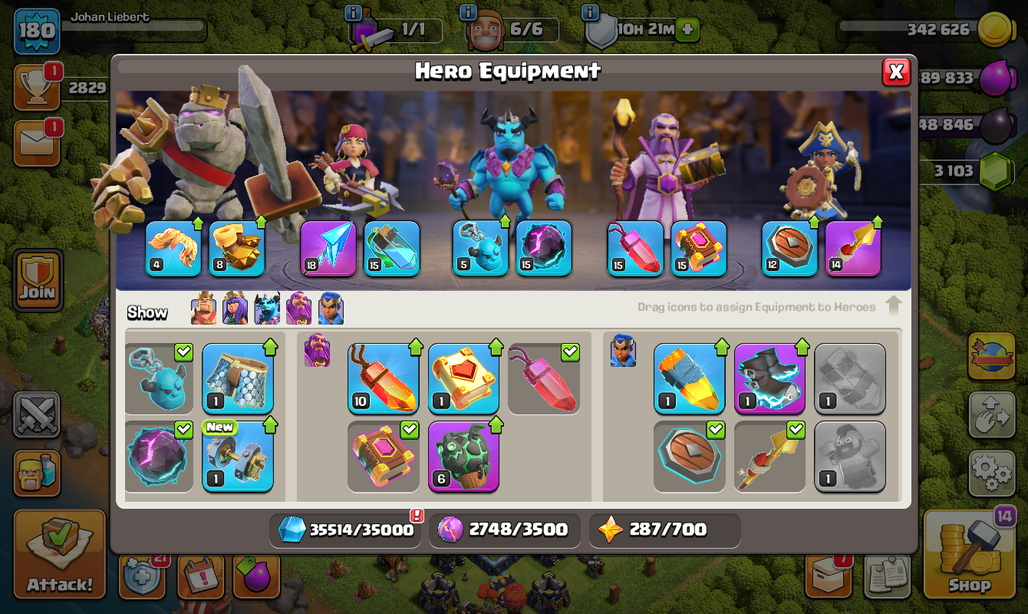
Task: Click upgrade arrow on Healing Tome tile
Action: pyautogui.click(x=496, y=346)
